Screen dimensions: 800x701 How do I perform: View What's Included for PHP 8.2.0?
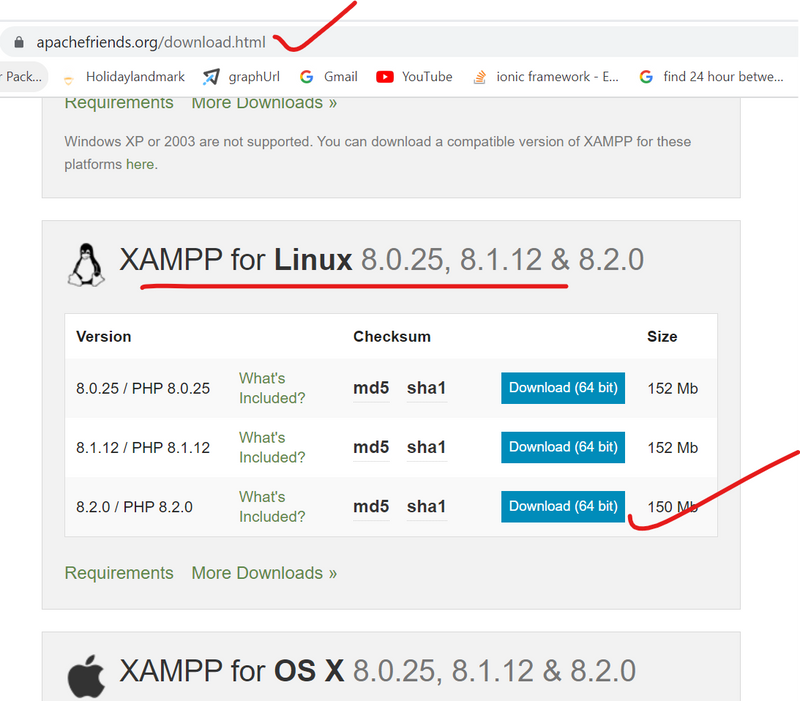coord(271,506)
